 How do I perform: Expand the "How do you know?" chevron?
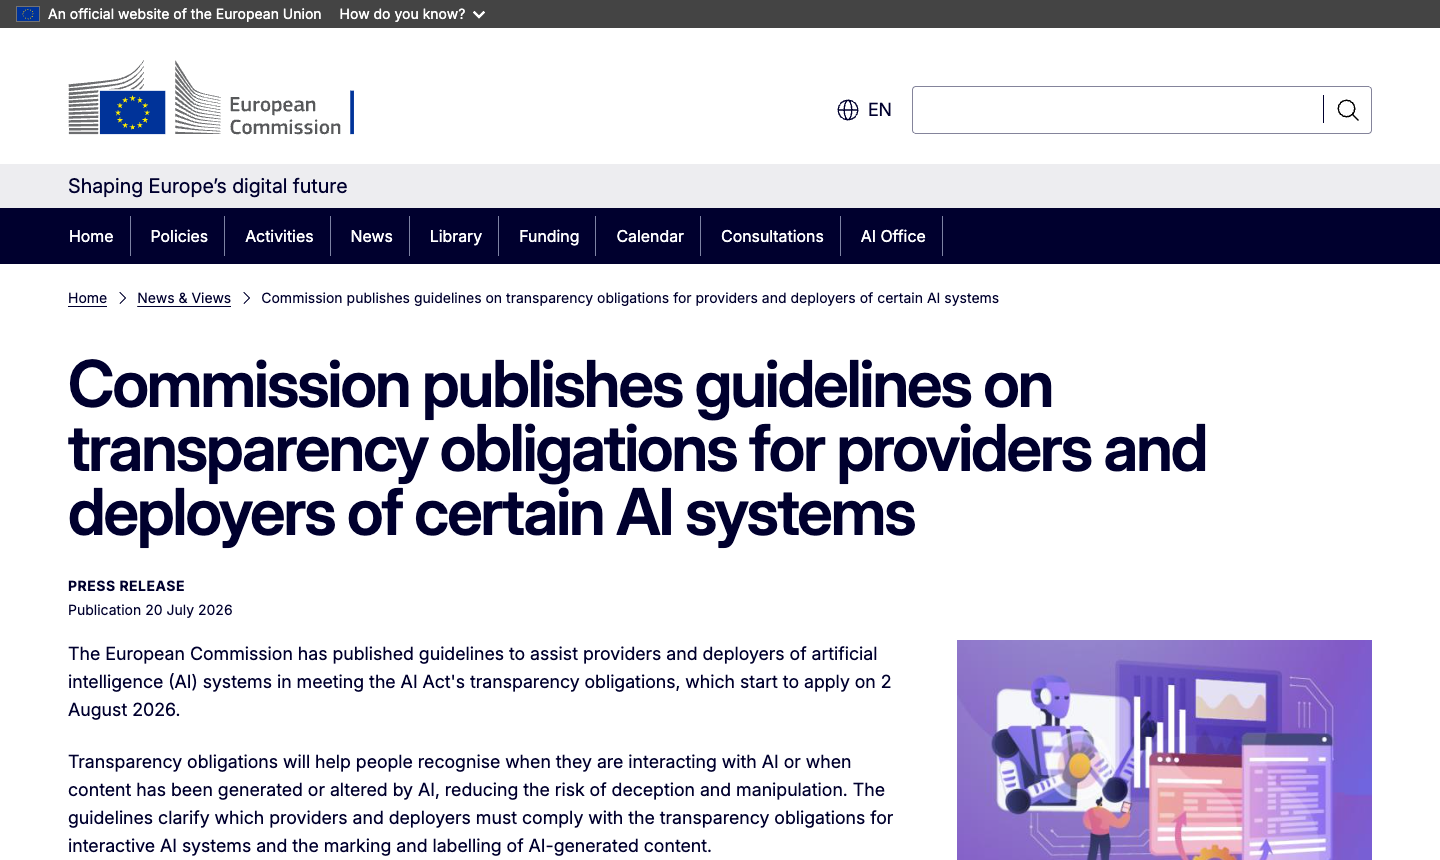(479, 15)
